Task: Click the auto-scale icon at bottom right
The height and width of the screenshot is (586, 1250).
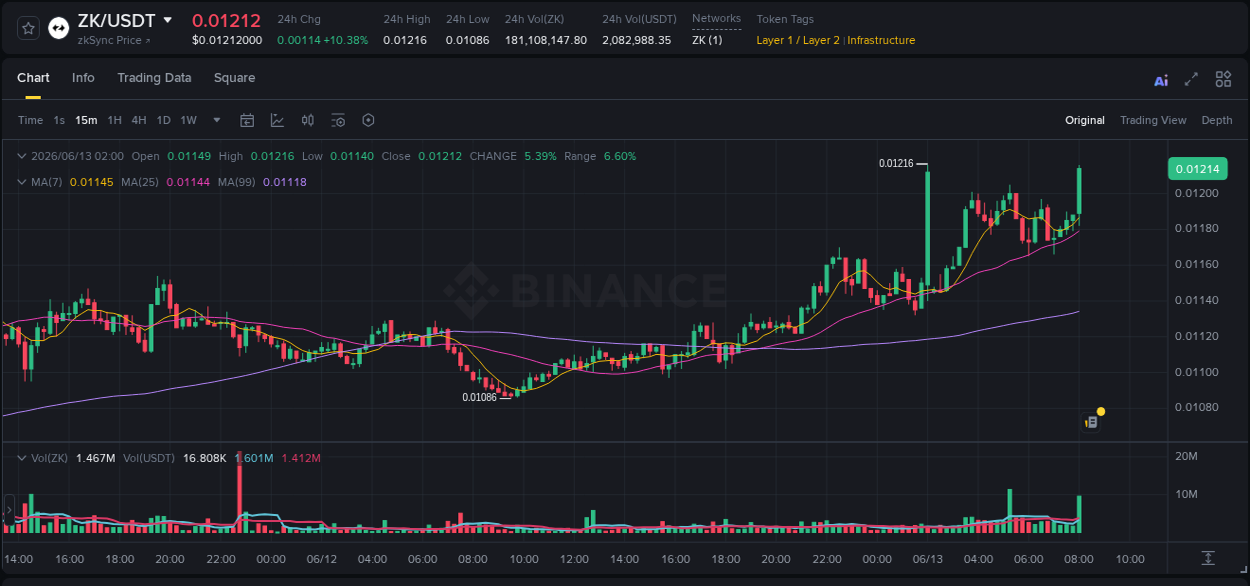Action: [1208, 558]
